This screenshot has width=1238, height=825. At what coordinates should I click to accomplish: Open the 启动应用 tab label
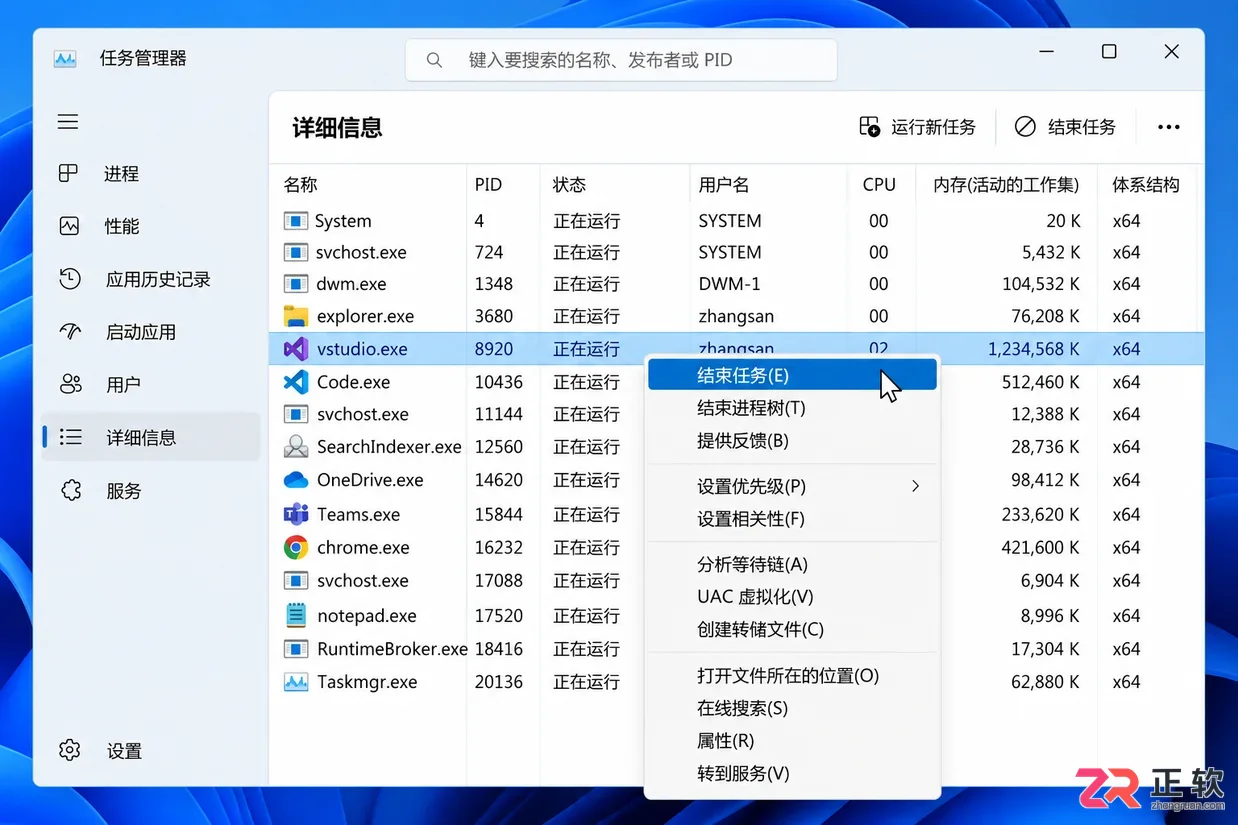tap(141, 332)
